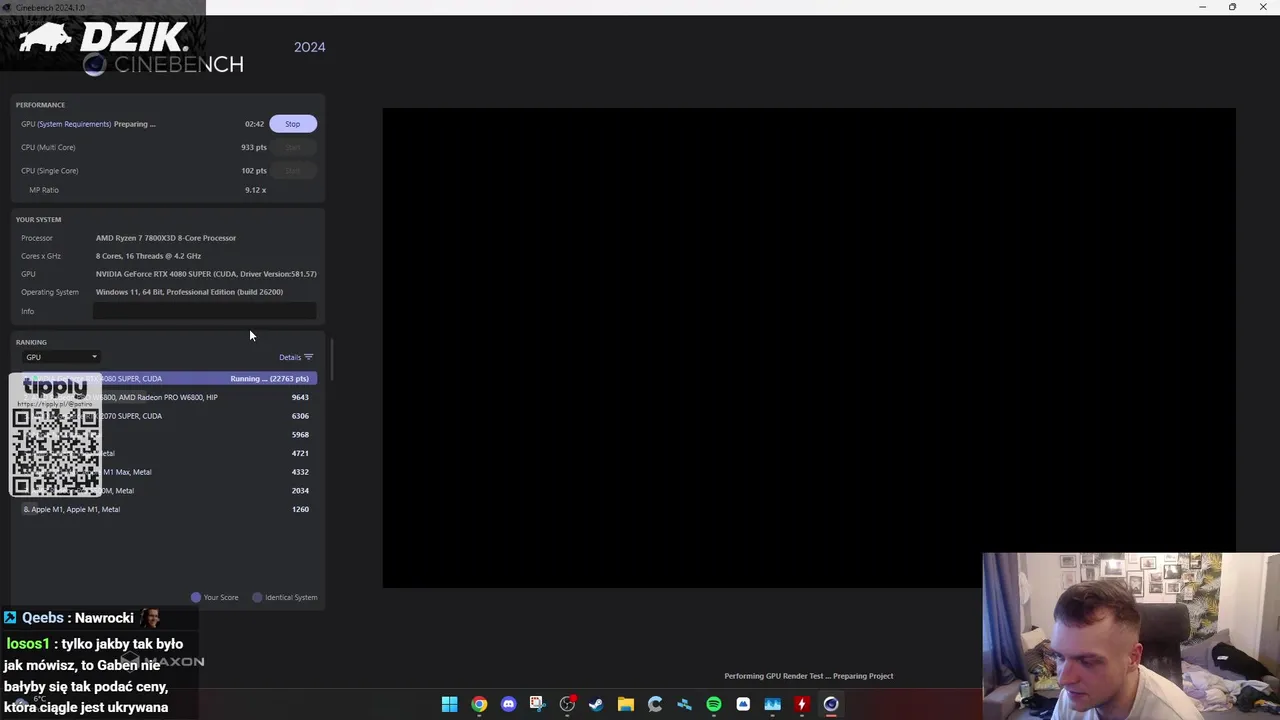Open File Explorer from taskbar

[625, 704]
